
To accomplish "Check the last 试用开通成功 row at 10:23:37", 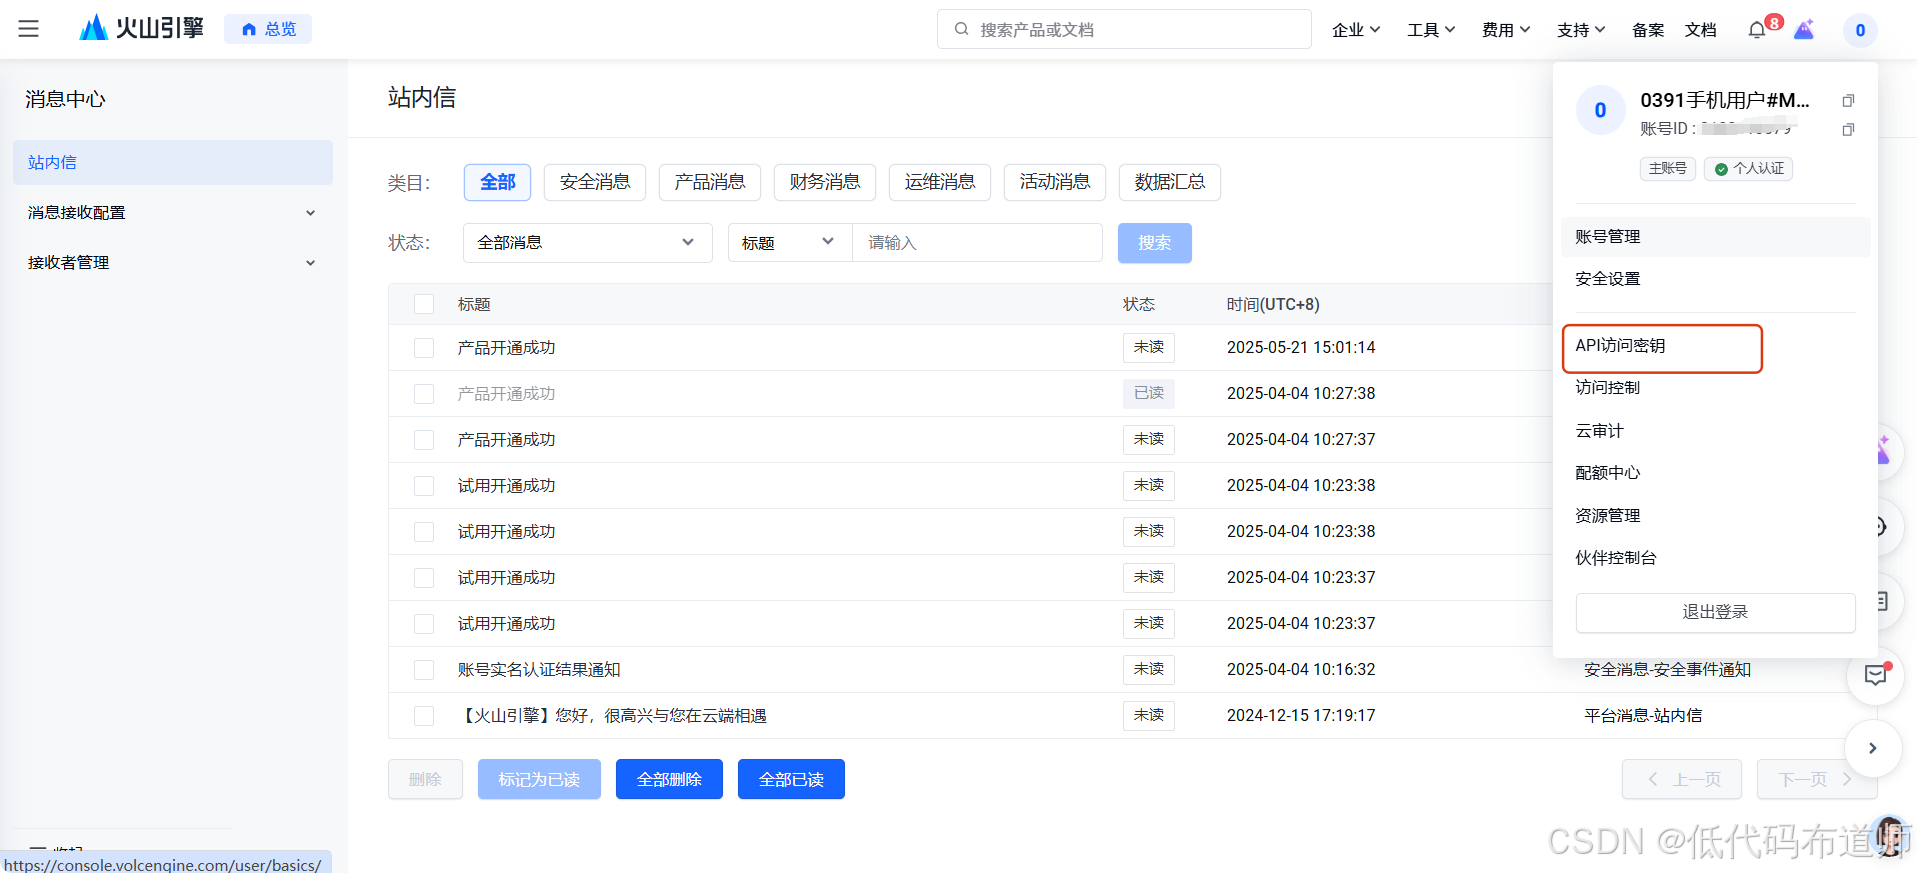I will pos(424,624).
